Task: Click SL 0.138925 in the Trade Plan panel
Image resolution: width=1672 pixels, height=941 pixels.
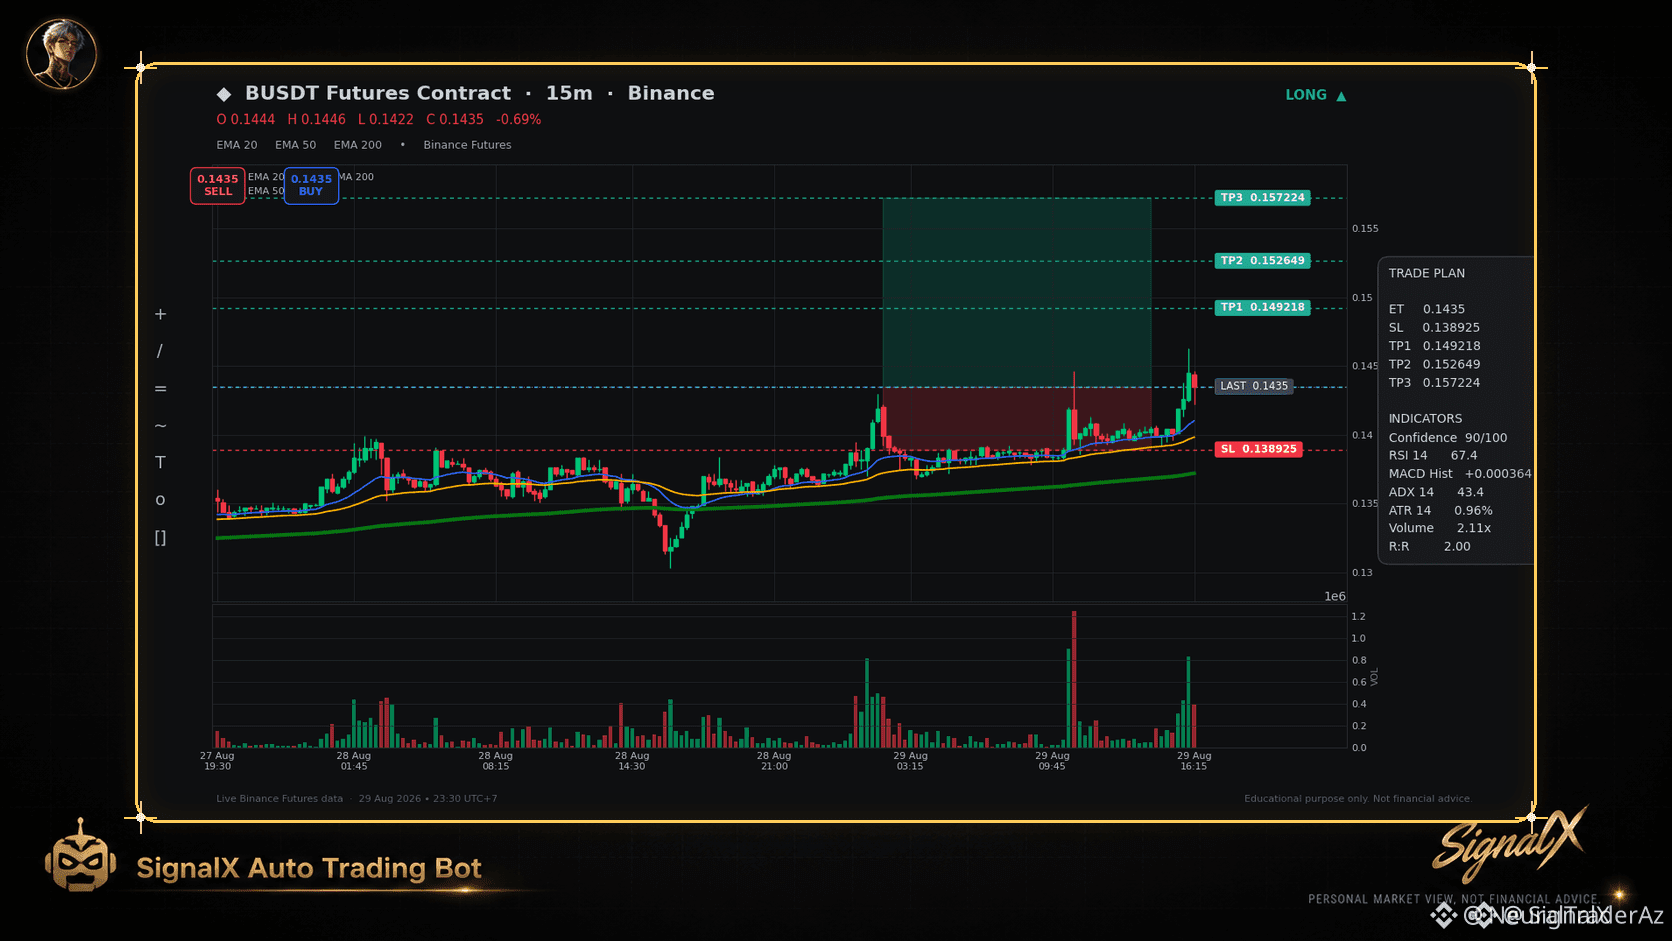Action: coord(1434,328)
